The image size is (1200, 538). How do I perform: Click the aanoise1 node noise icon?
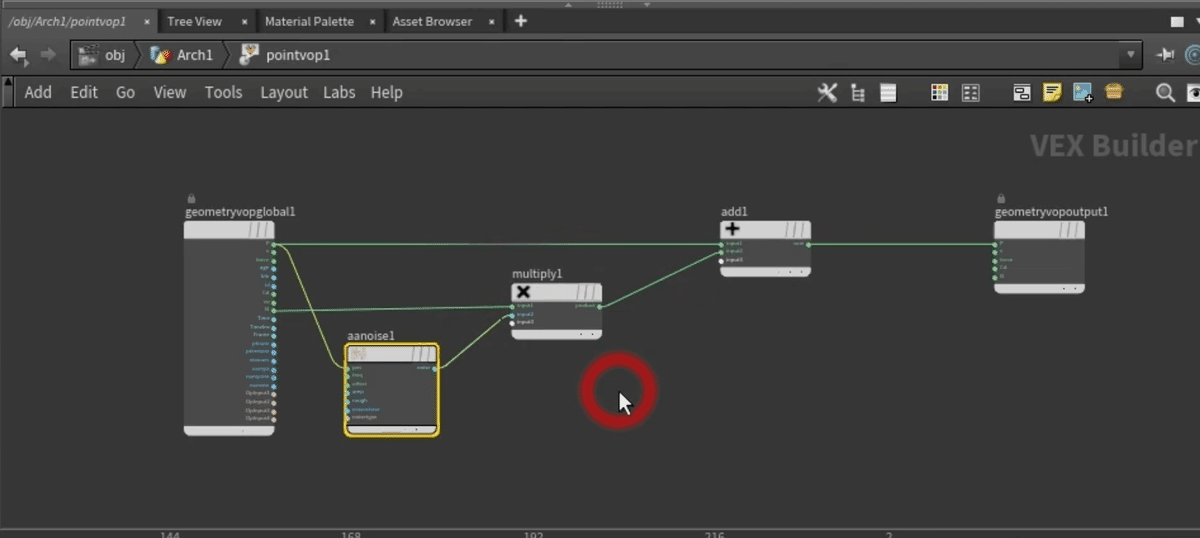click(358, 354)
